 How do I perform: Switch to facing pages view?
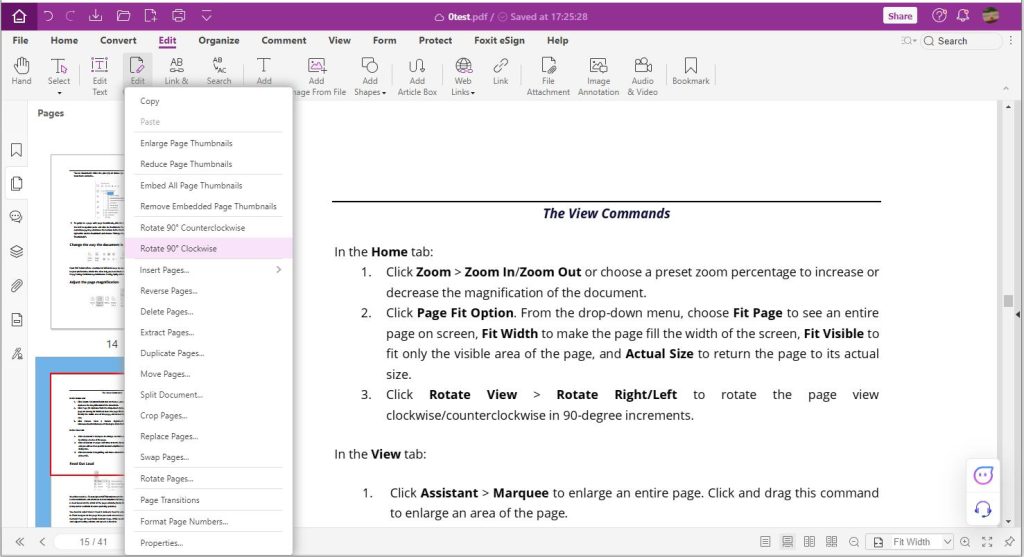pyautogui.click(x=809, y=542)
